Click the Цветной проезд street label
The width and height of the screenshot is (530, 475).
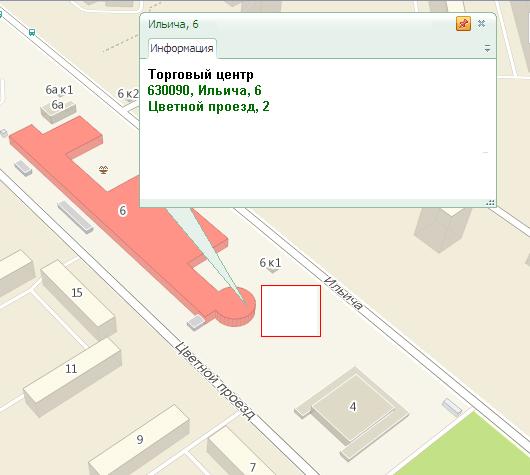coord(215,381)
